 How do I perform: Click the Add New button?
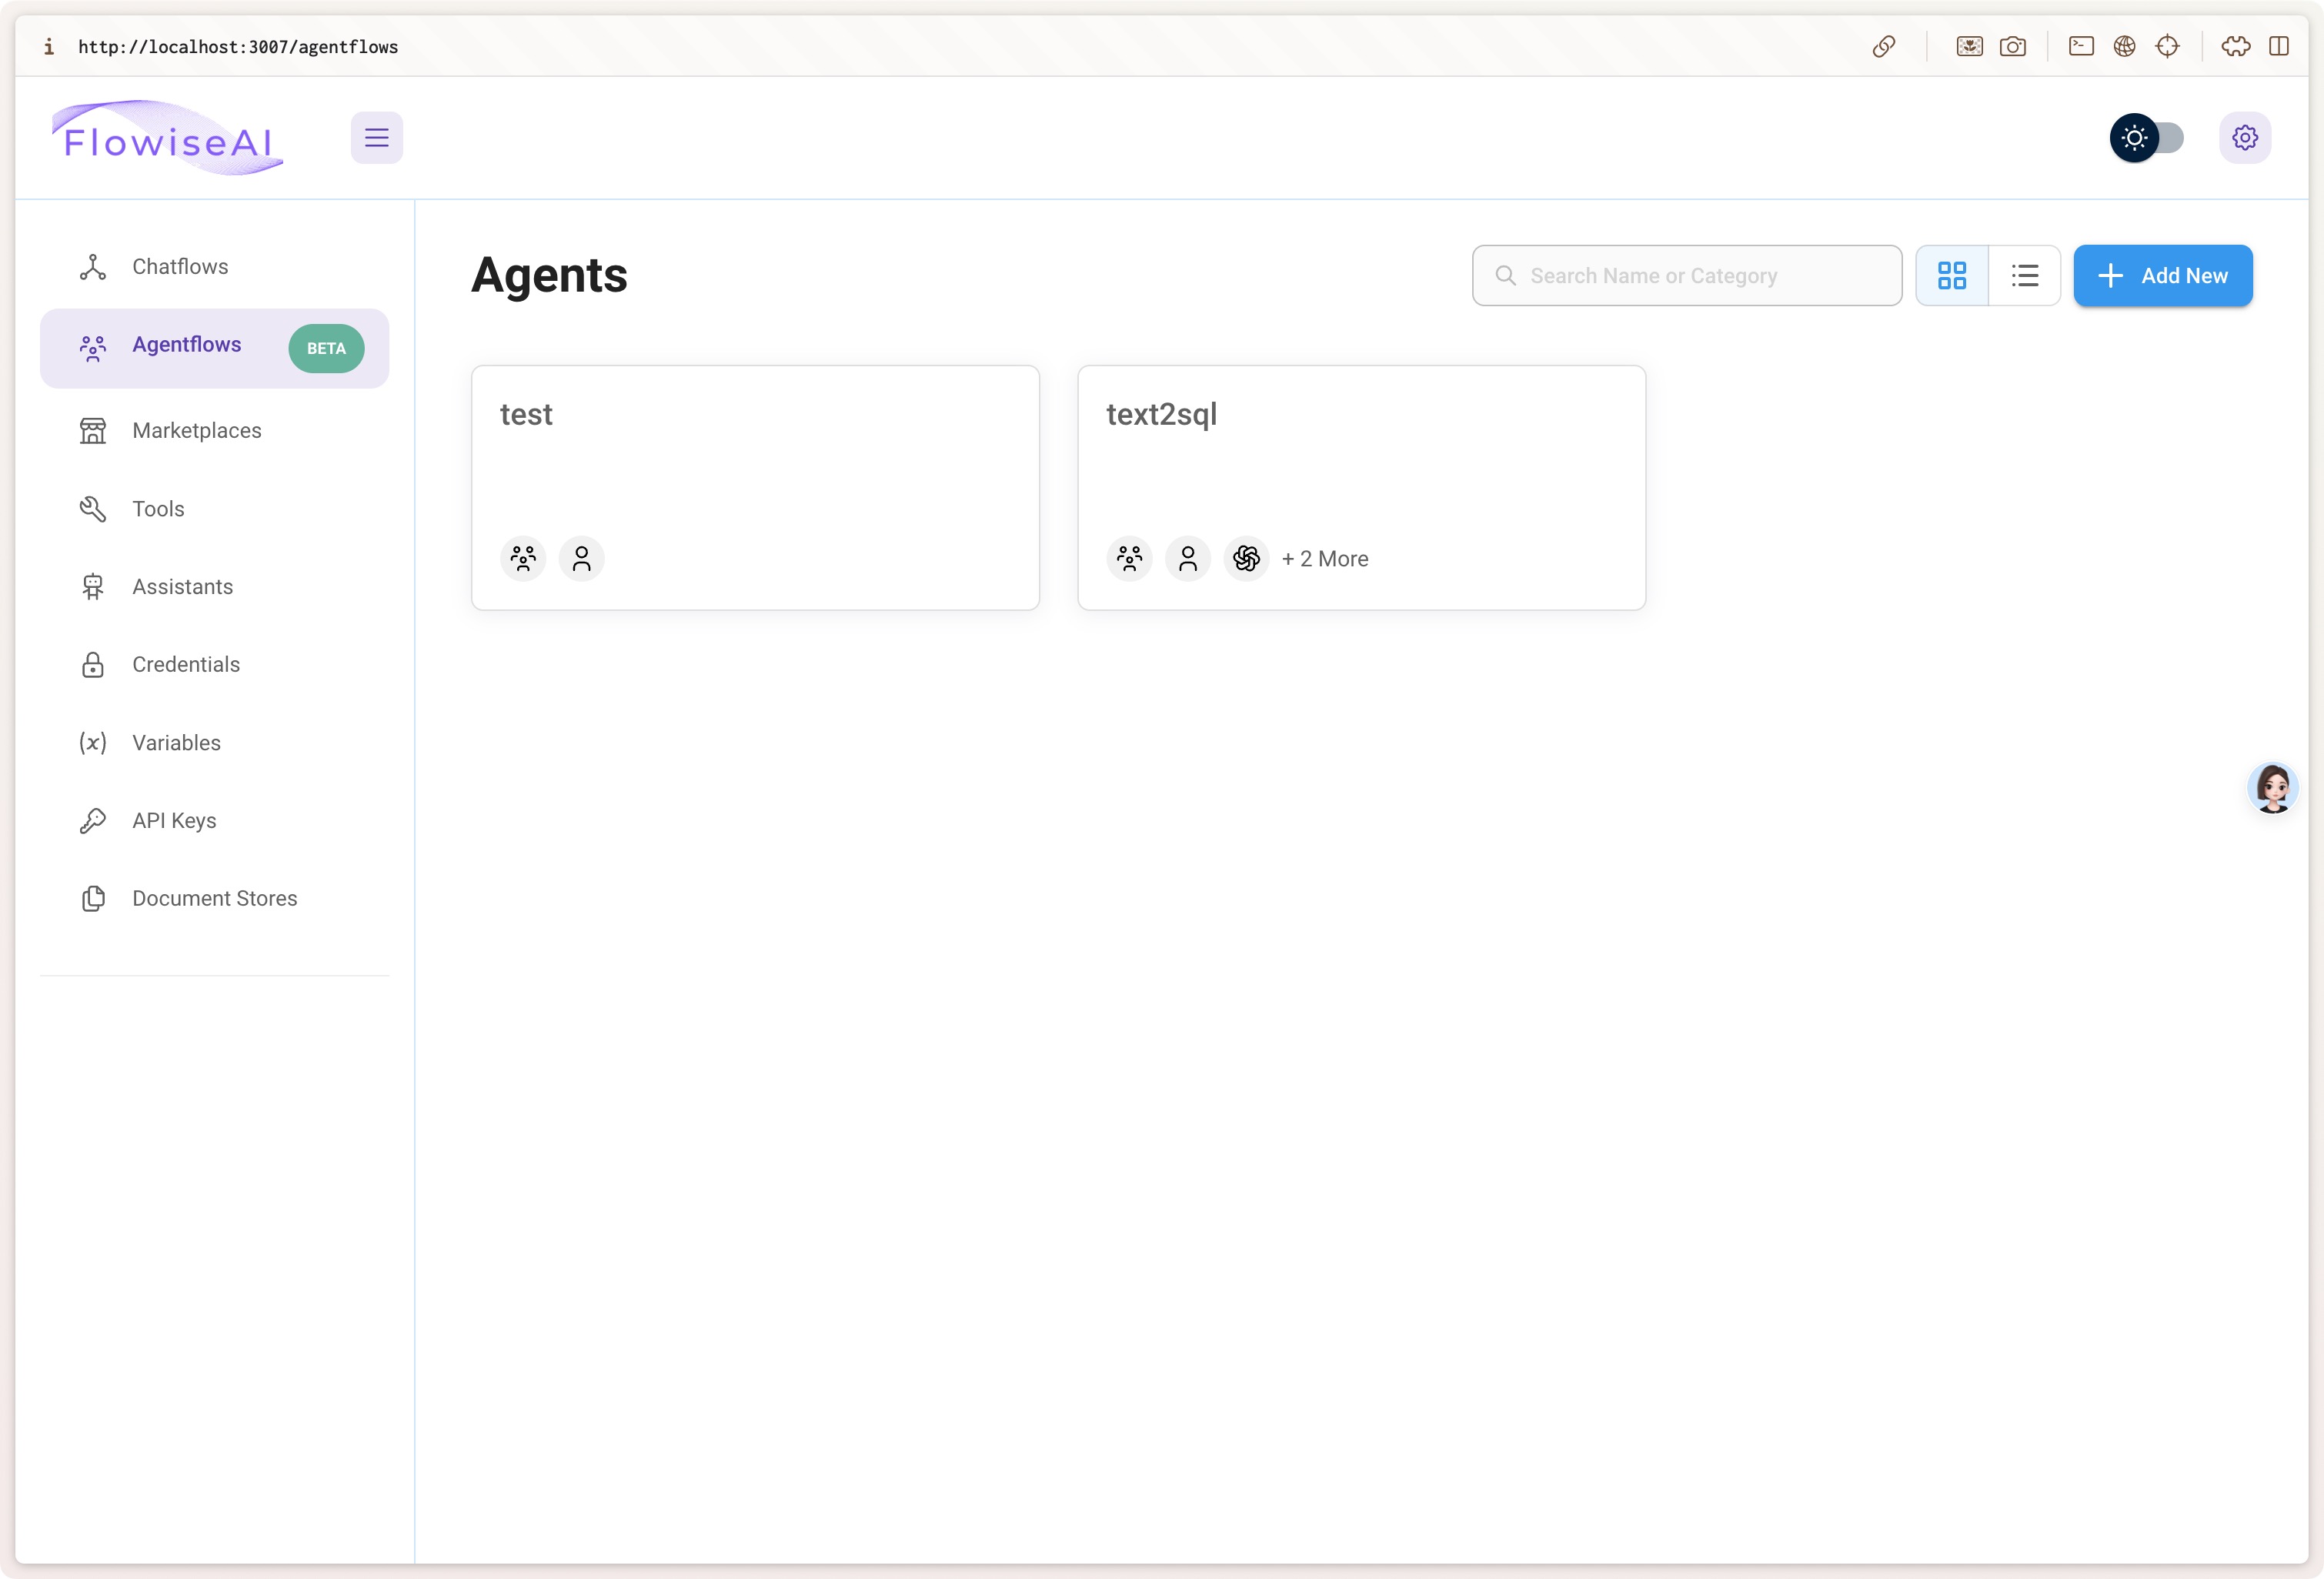pos(2162,275)
